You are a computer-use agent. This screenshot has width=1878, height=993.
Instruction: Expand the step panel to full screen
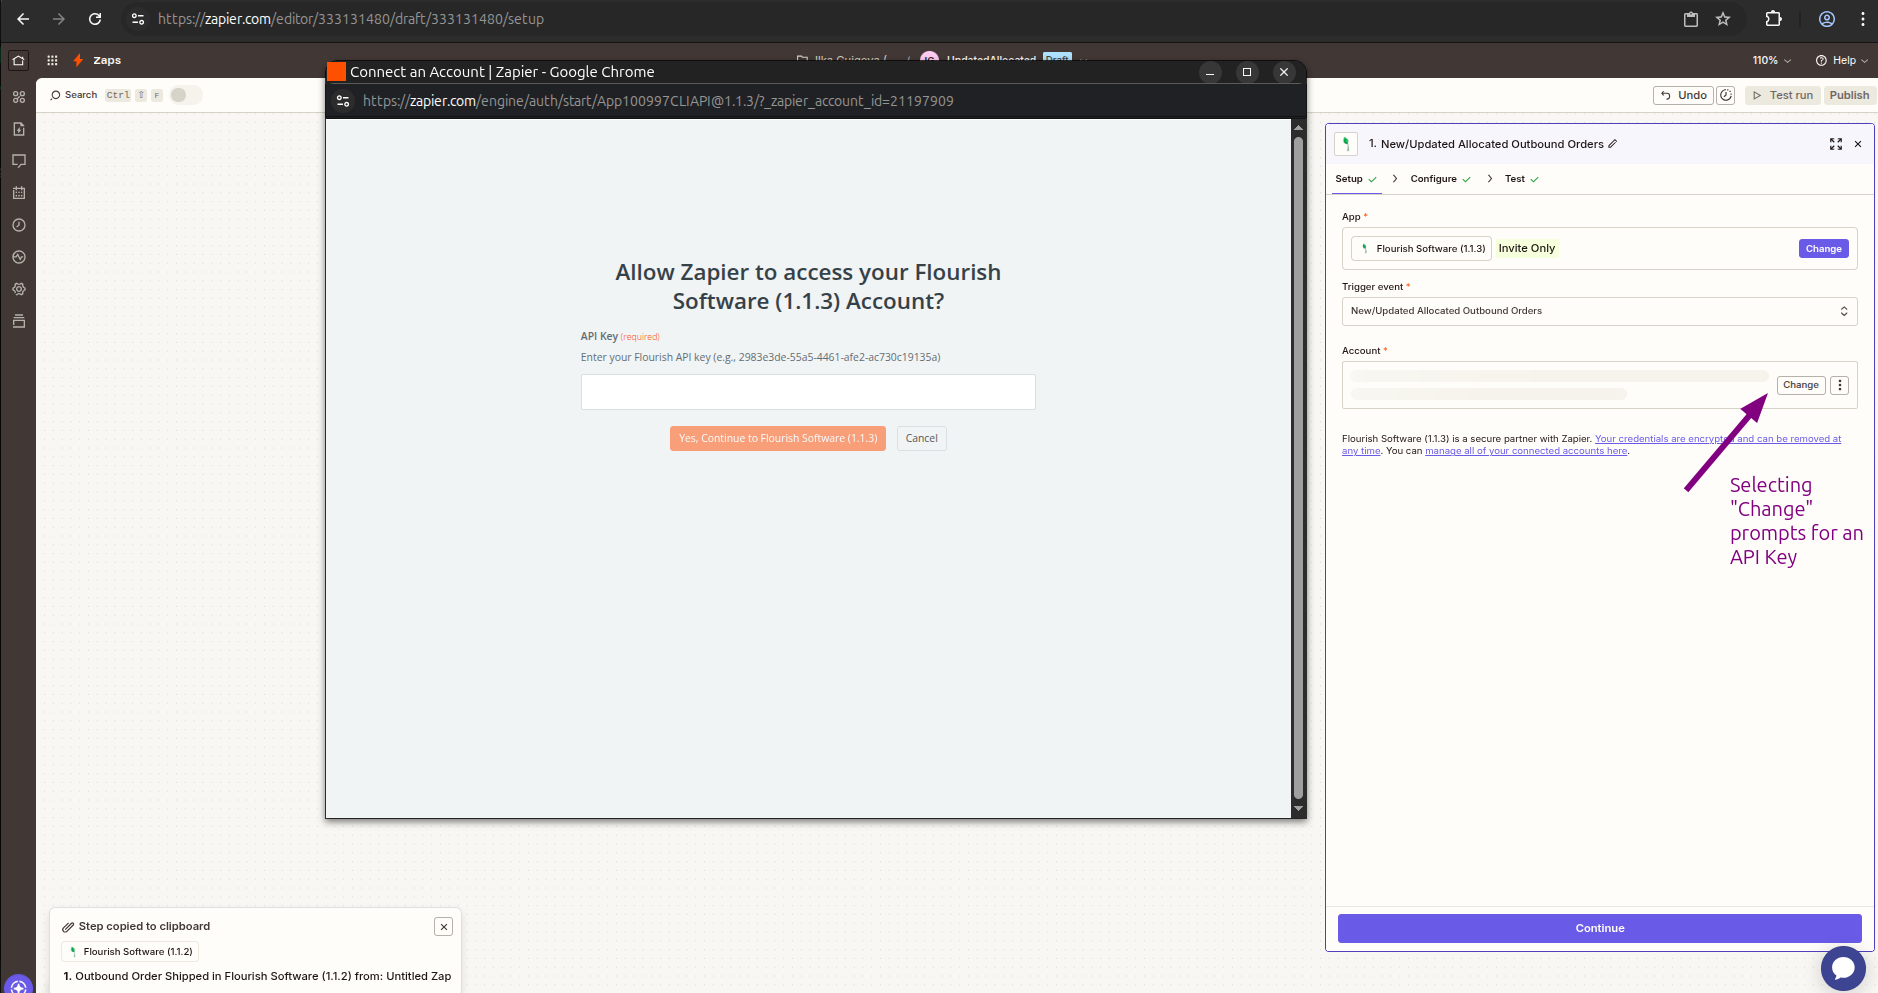1836,144
